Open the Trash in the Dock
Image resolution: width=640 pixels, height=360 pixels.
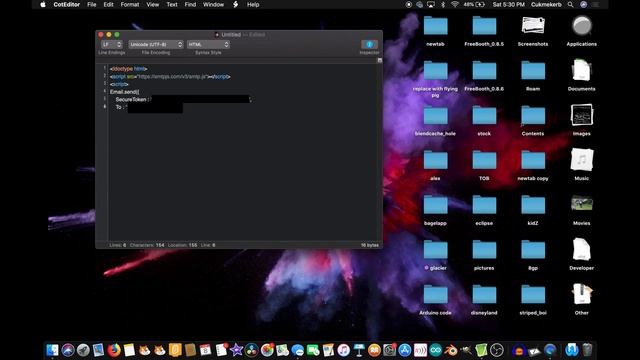point(587,350)
